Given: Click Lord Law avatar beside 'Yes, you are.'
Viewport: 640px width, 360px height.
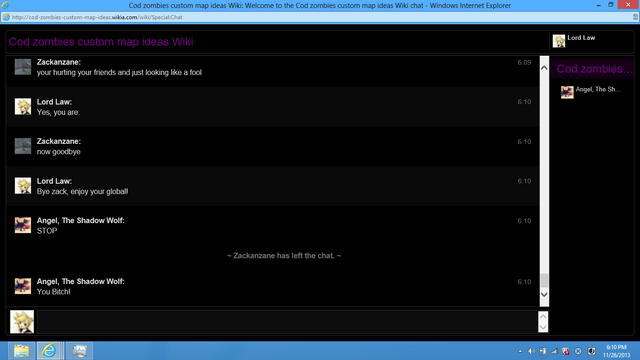Looking at the screenshot, I should [x=23, y=107].
